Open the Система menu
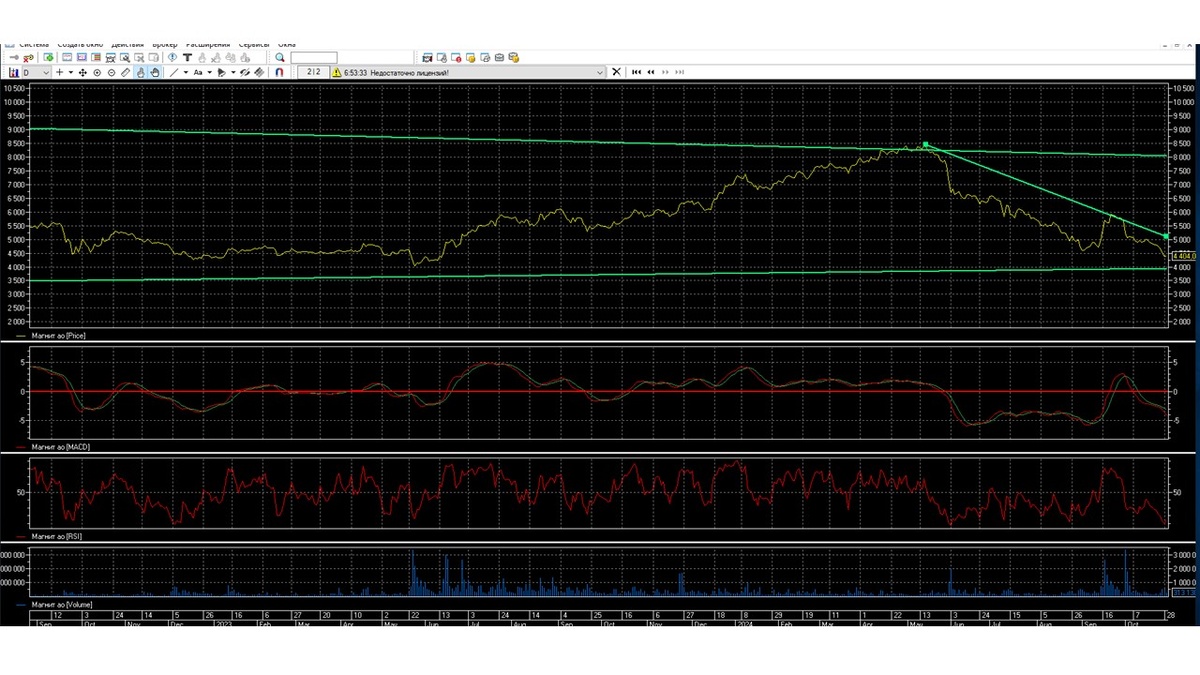This screenshot has width=1200, height=675. coord(34,45)
